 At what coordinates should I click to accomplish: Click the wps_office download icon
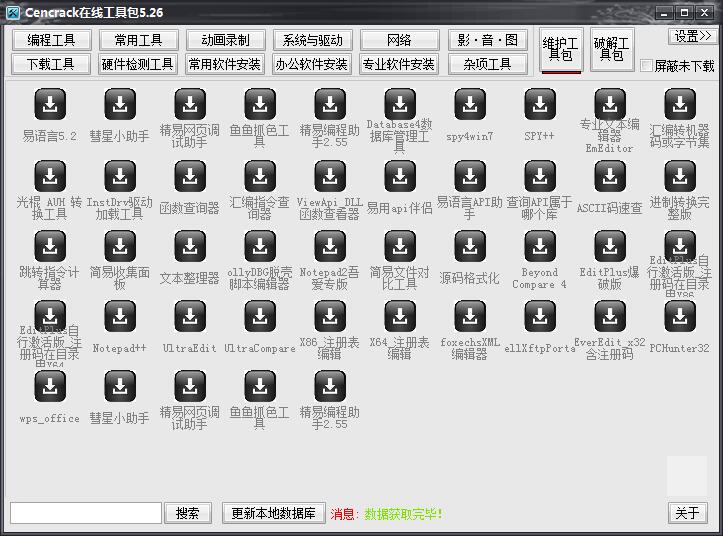pos(50,386)
